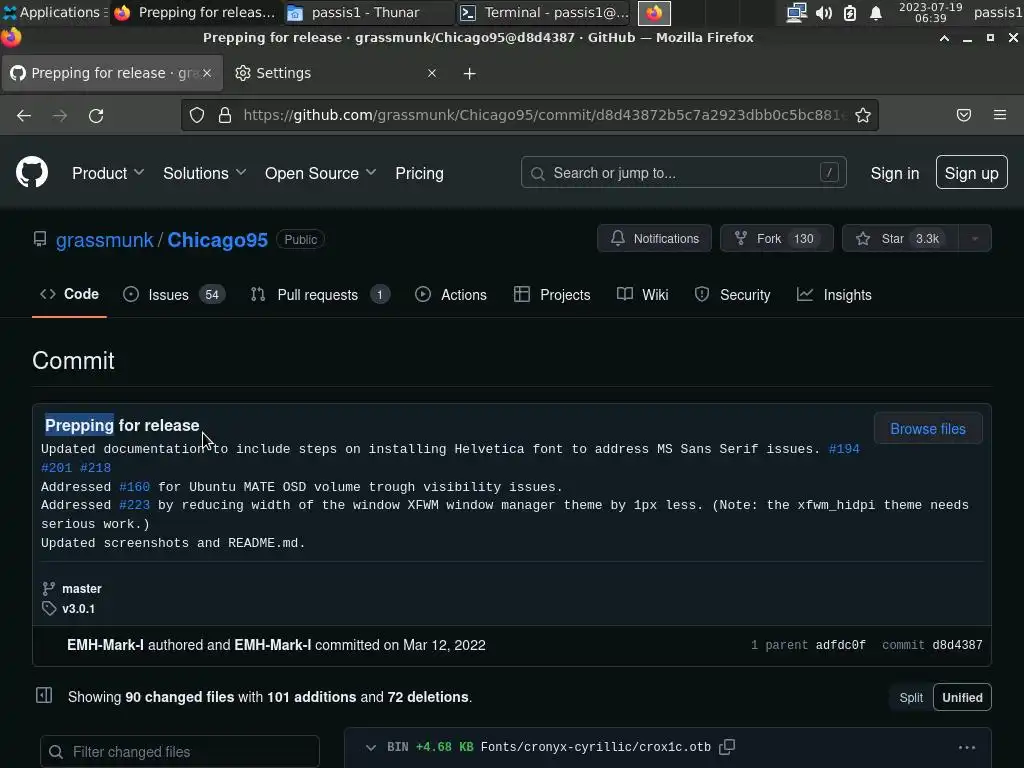Screen dimensions: 1024x768
Task: Bookmark this page with the star icon
Action: click(x=863, y=116)
